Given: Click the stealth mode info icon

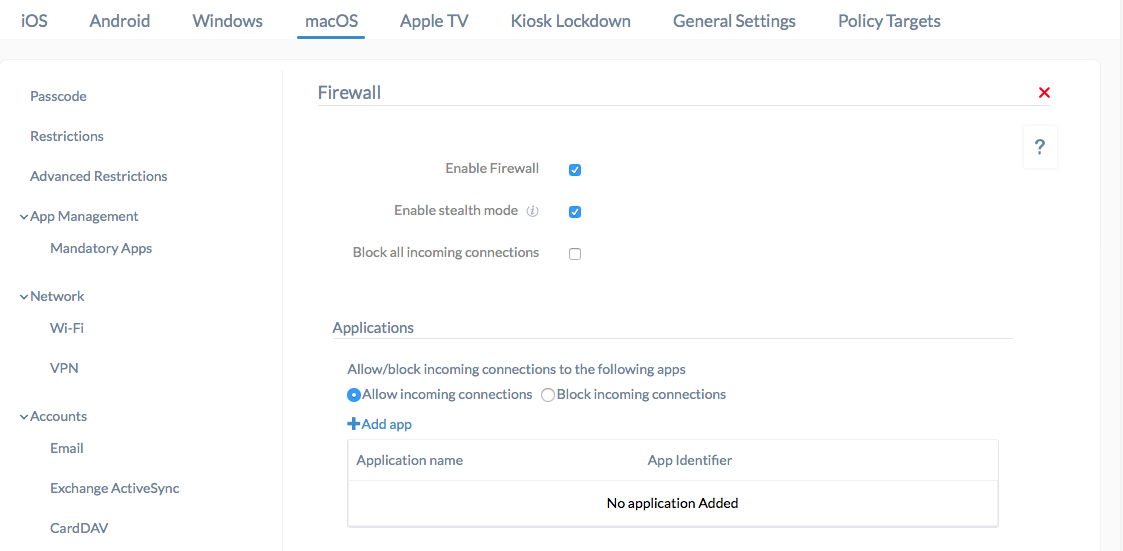Looking at the screenshot, I should point(532,211).
